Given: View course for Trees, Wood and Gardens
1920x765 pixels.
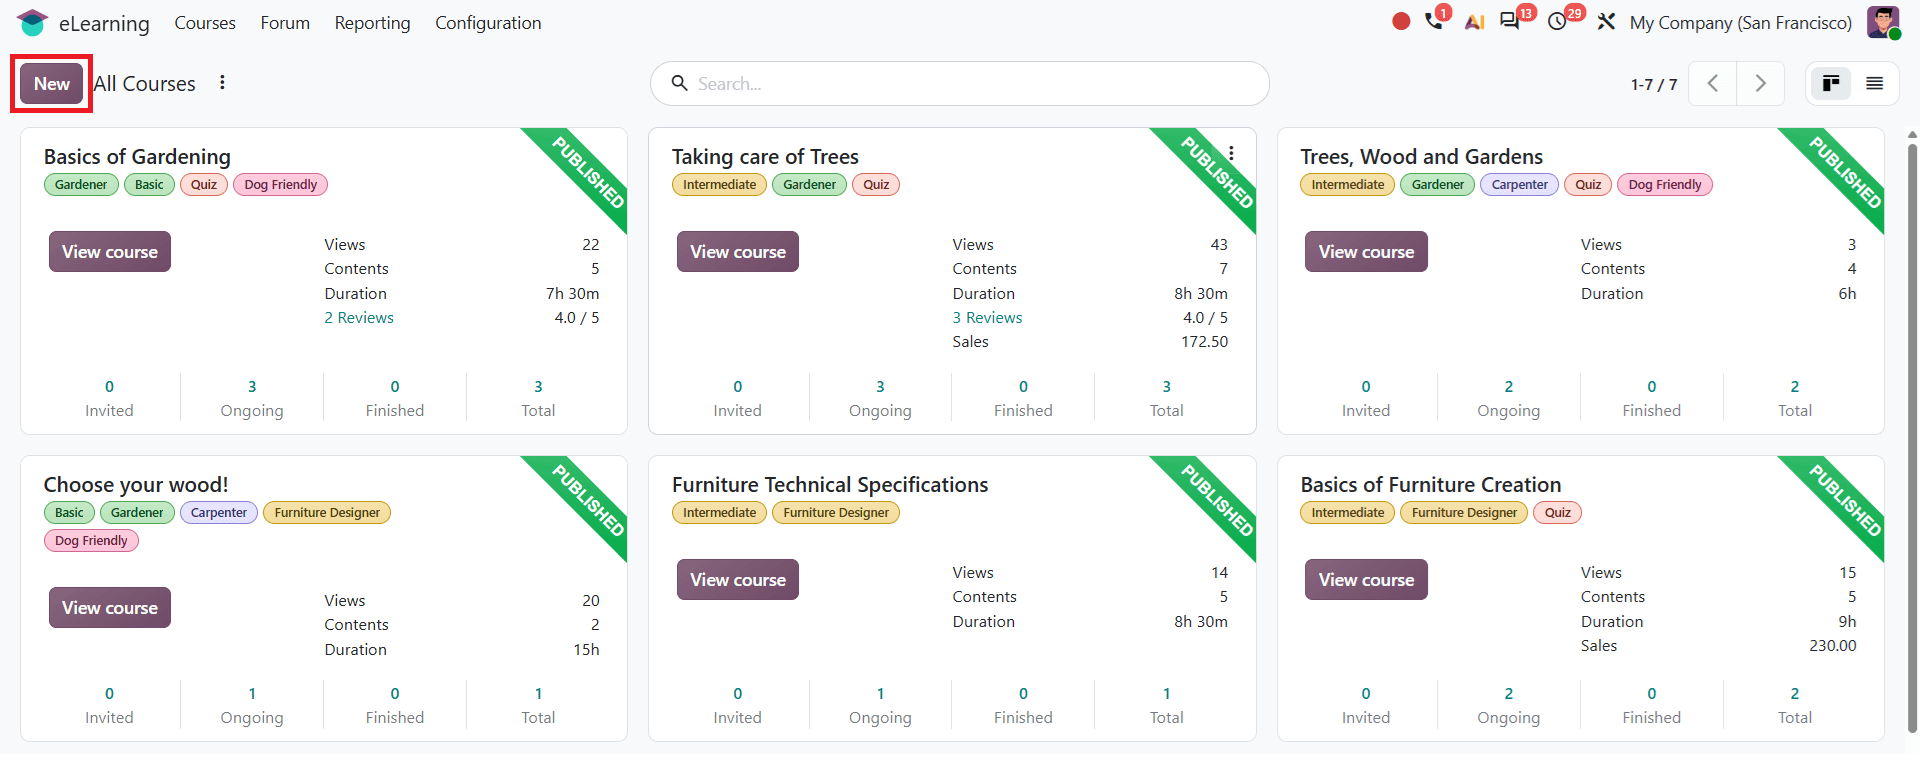Looking at the screenshot, I should [x=1366, y=251].
